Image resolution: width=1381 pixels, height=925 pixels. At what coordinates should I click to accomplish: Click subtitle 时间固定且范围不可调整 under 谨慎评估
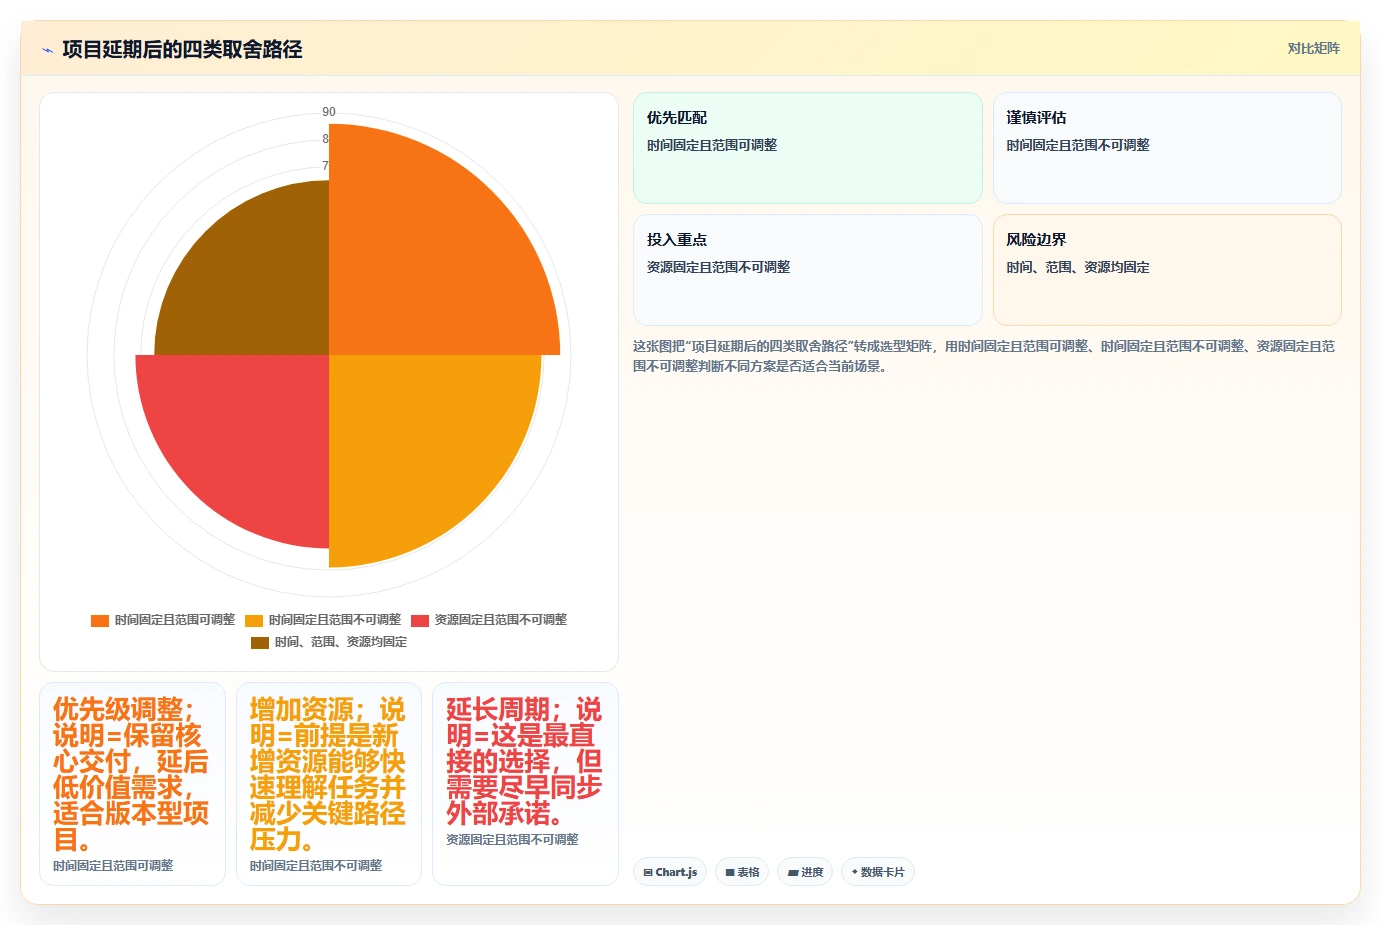click(x=1078, y=145)
